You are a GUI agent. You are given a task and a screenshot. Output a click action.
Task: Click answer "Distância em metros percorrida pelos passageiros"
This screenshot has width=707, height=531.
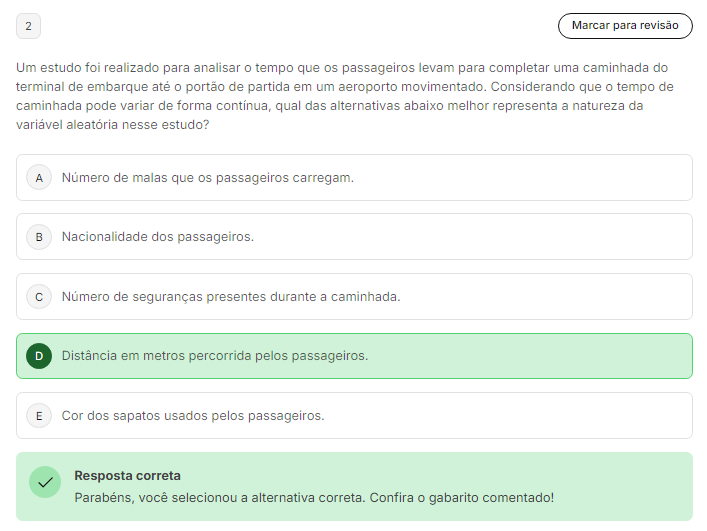[215, 356]
